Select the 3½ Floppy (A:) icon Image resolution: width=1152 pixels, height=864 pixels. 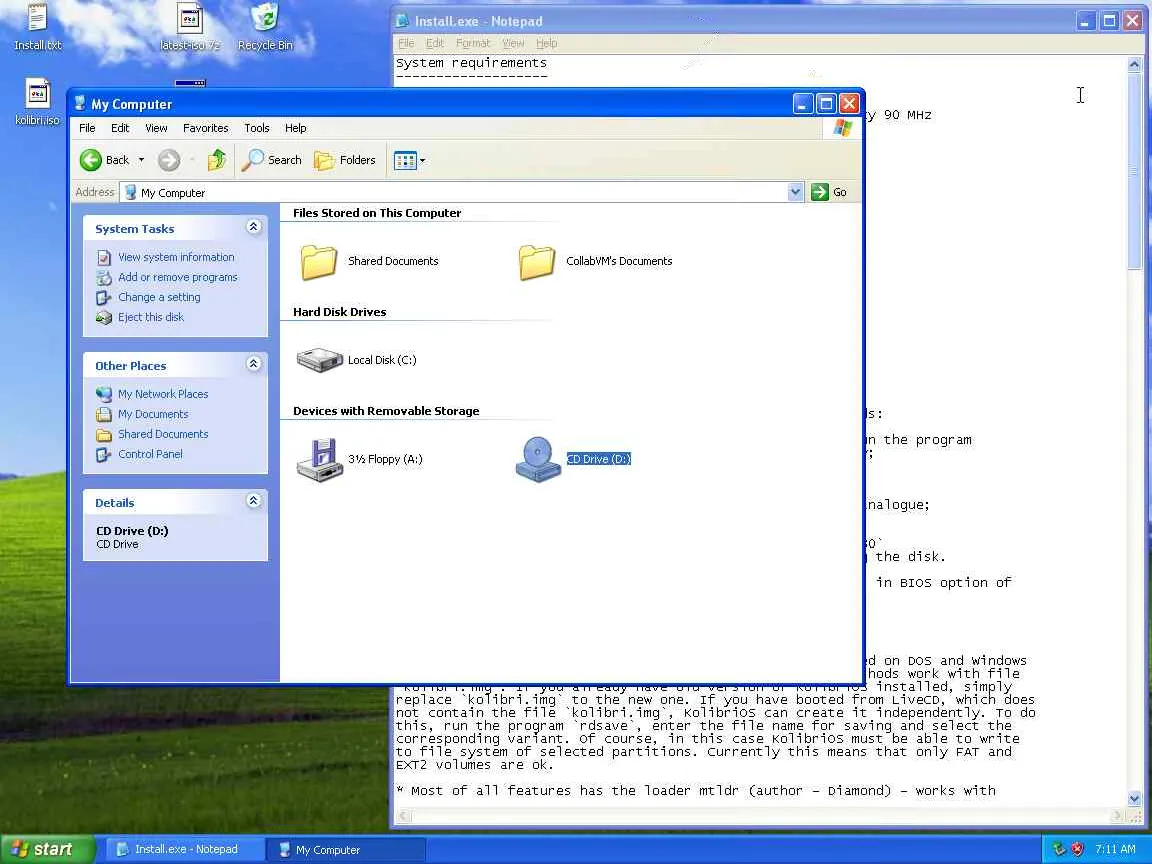coord(320,460)
